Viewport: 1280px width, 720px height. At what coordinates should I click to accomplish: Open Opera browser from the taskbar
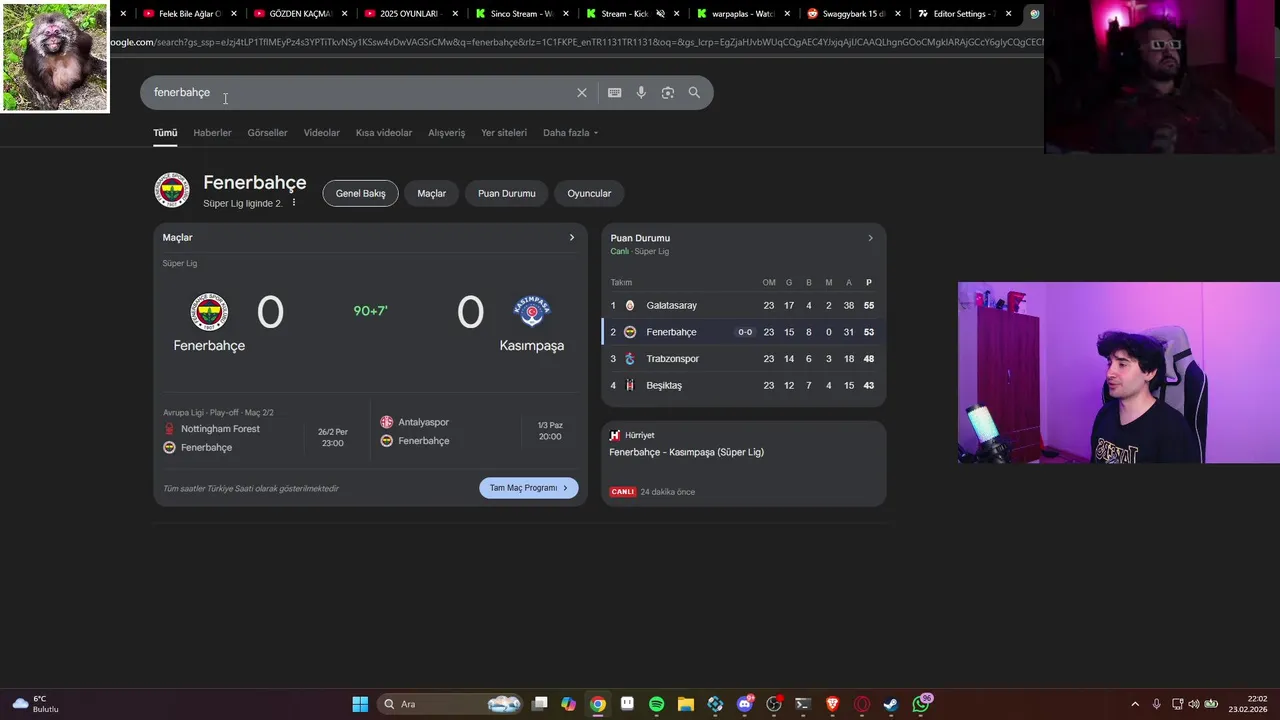coord(862,704)
